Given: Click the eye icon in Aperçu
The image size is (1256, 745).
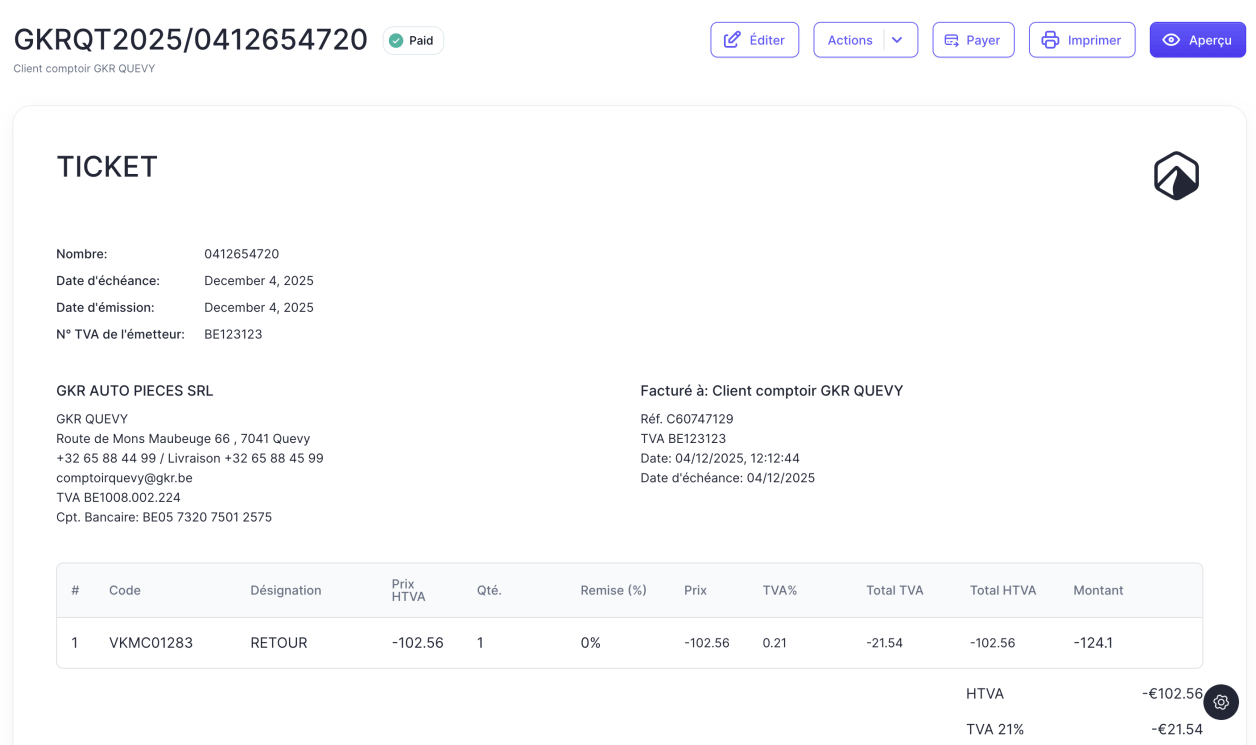Looking at the screenshot, I should [1171, 40].
